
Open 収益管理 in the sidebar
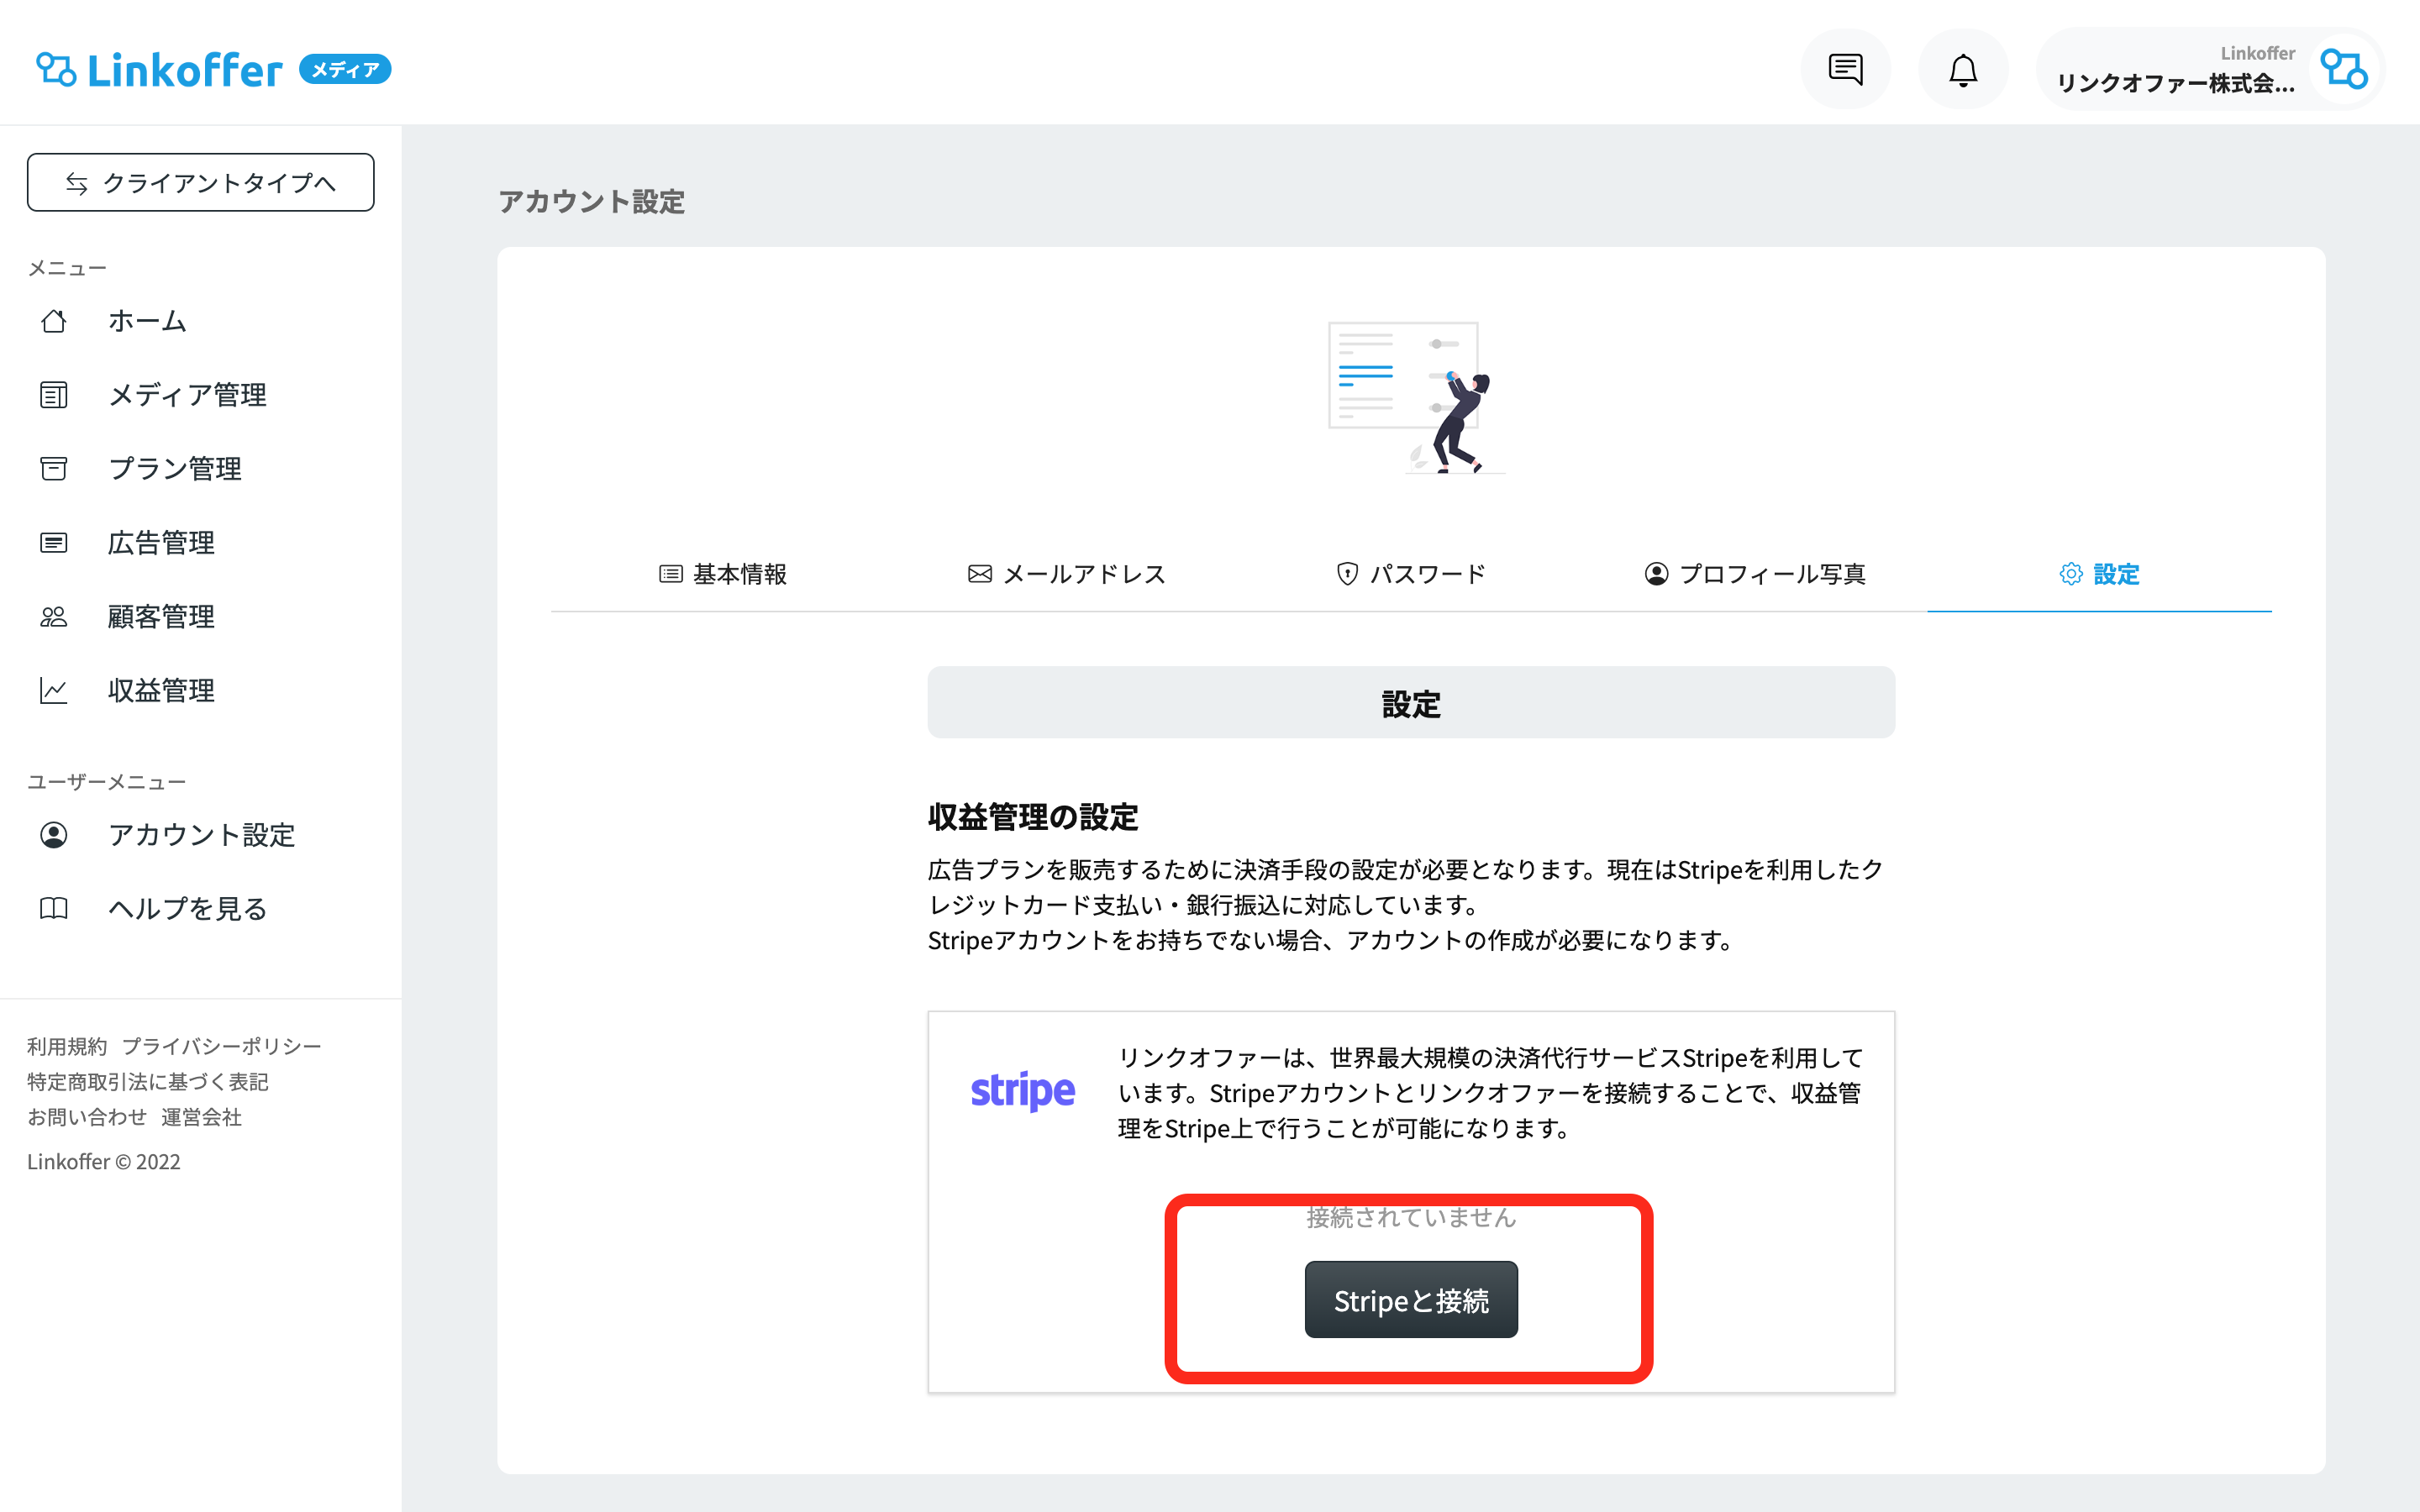[x=161, y=691]
